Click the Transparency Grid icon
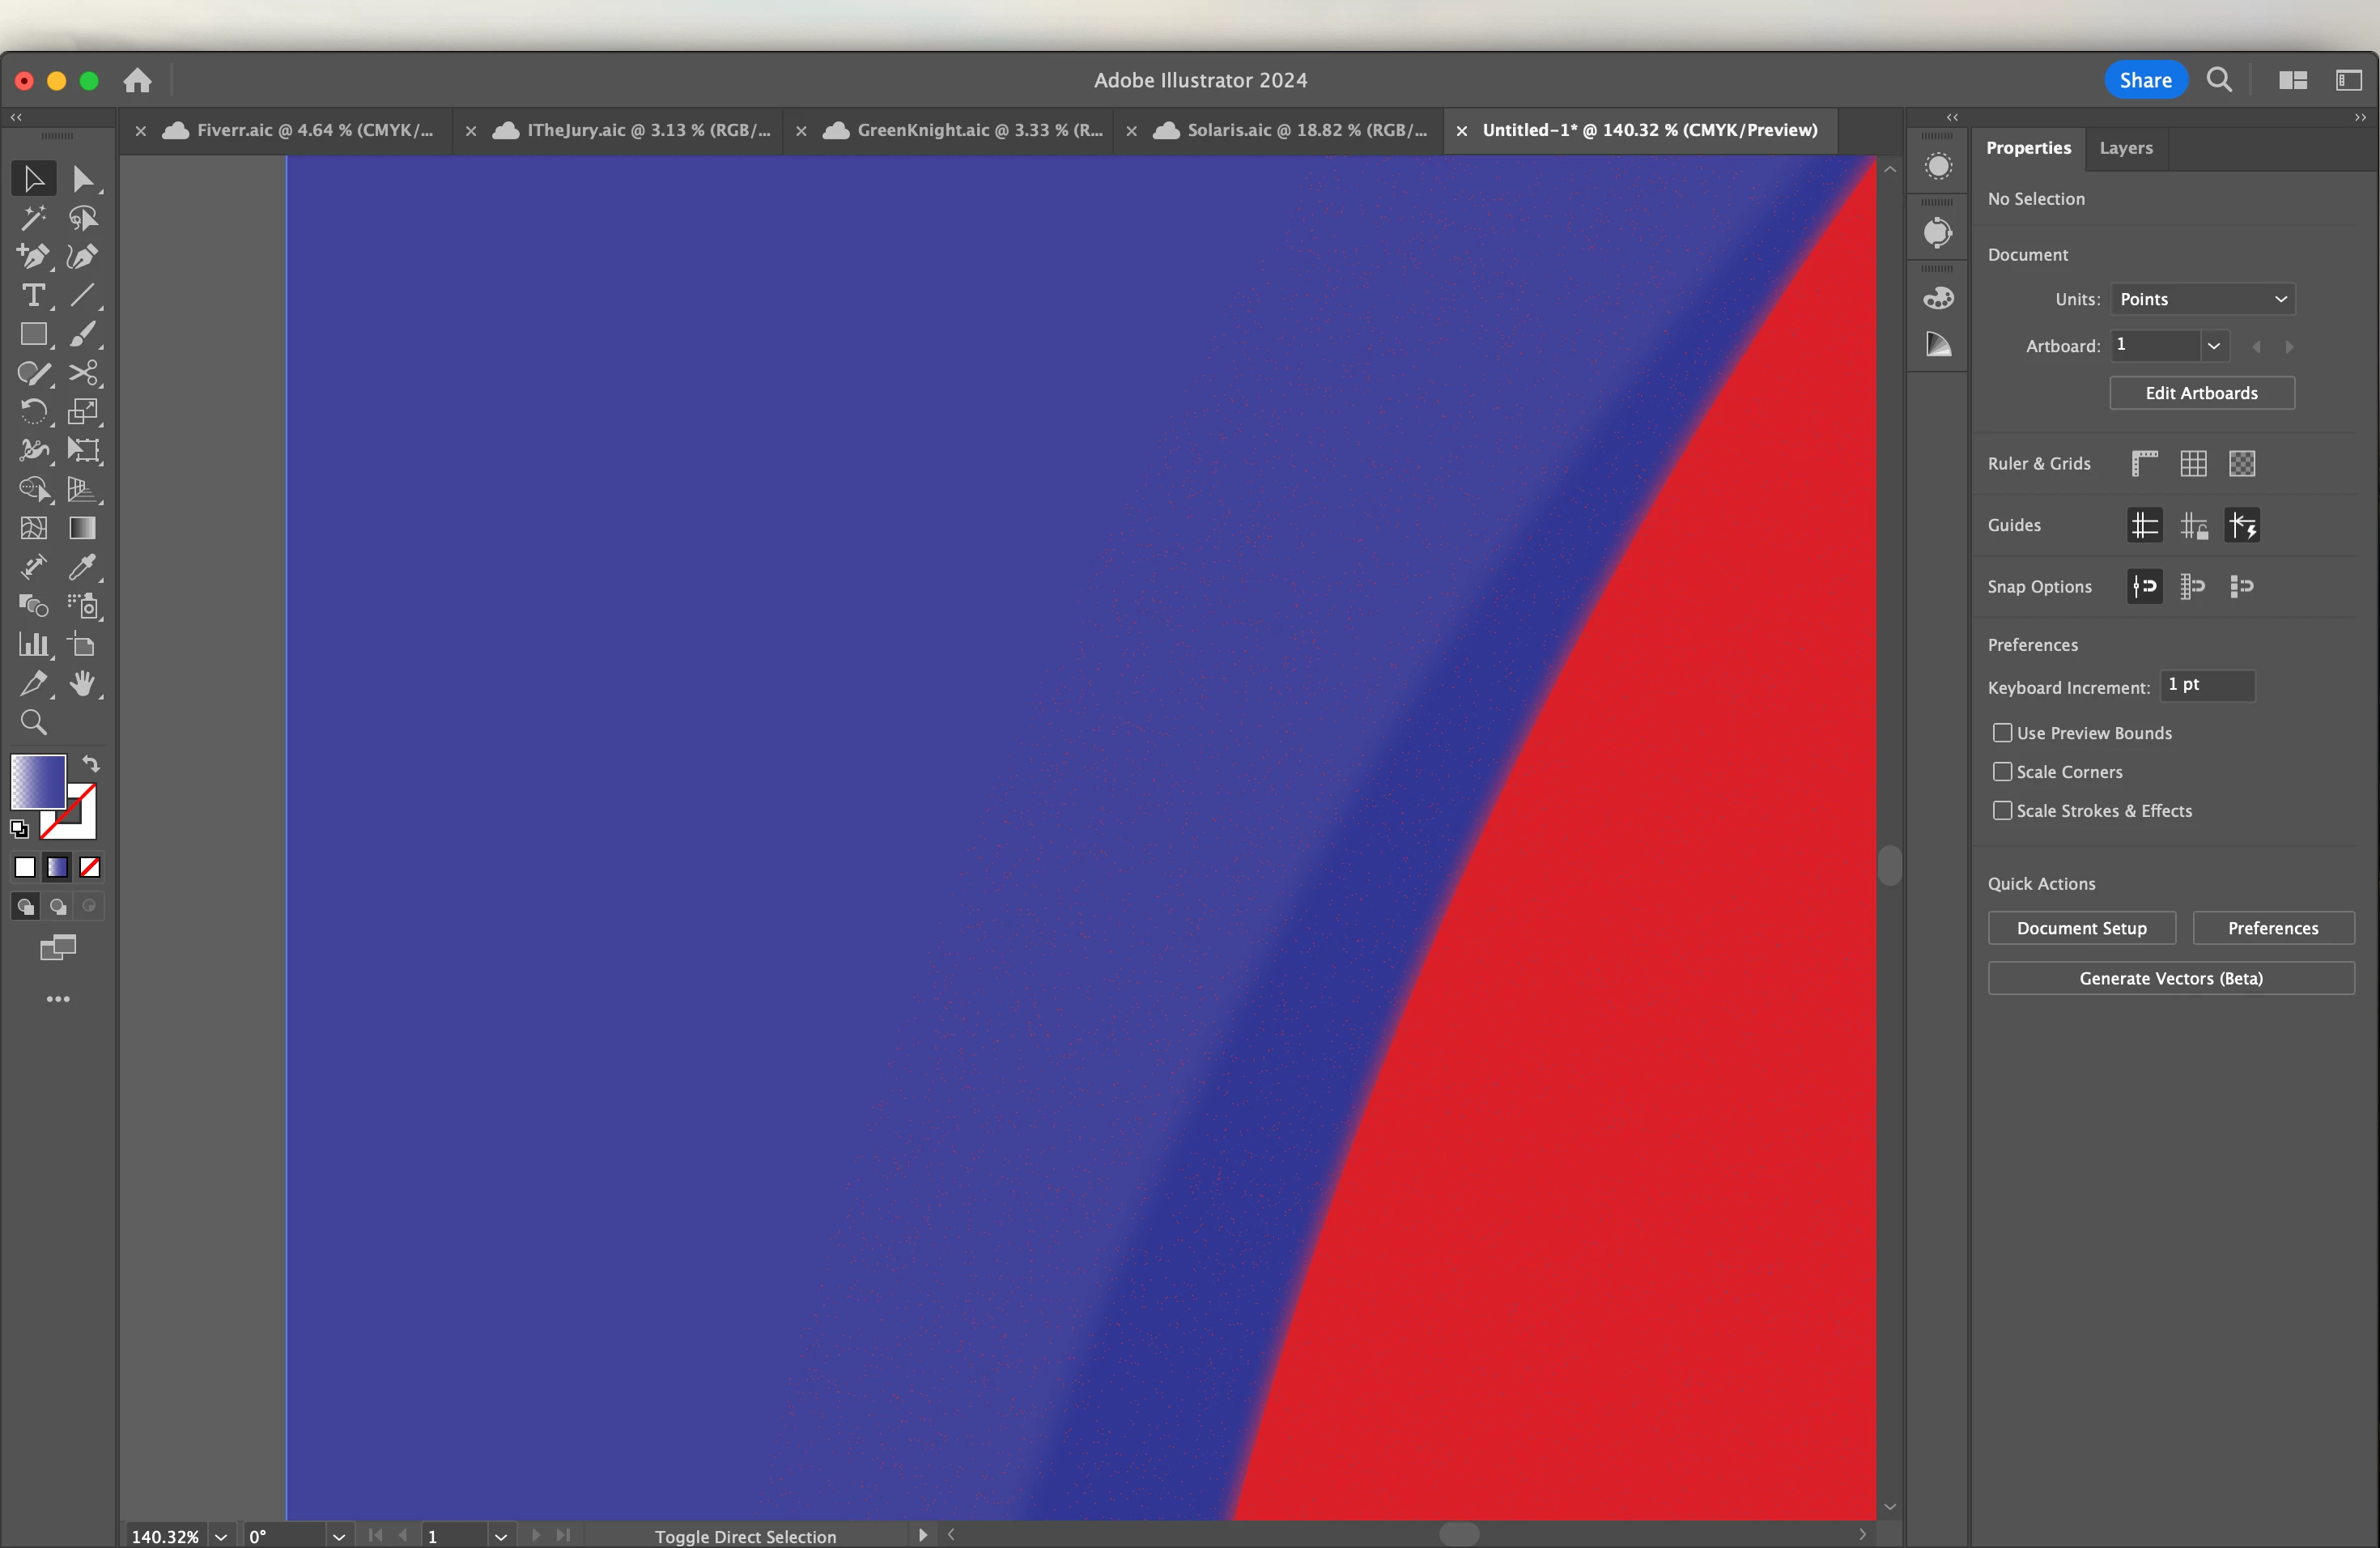The width and height of the screenshot is (2380, 1548). point(2242,463)
